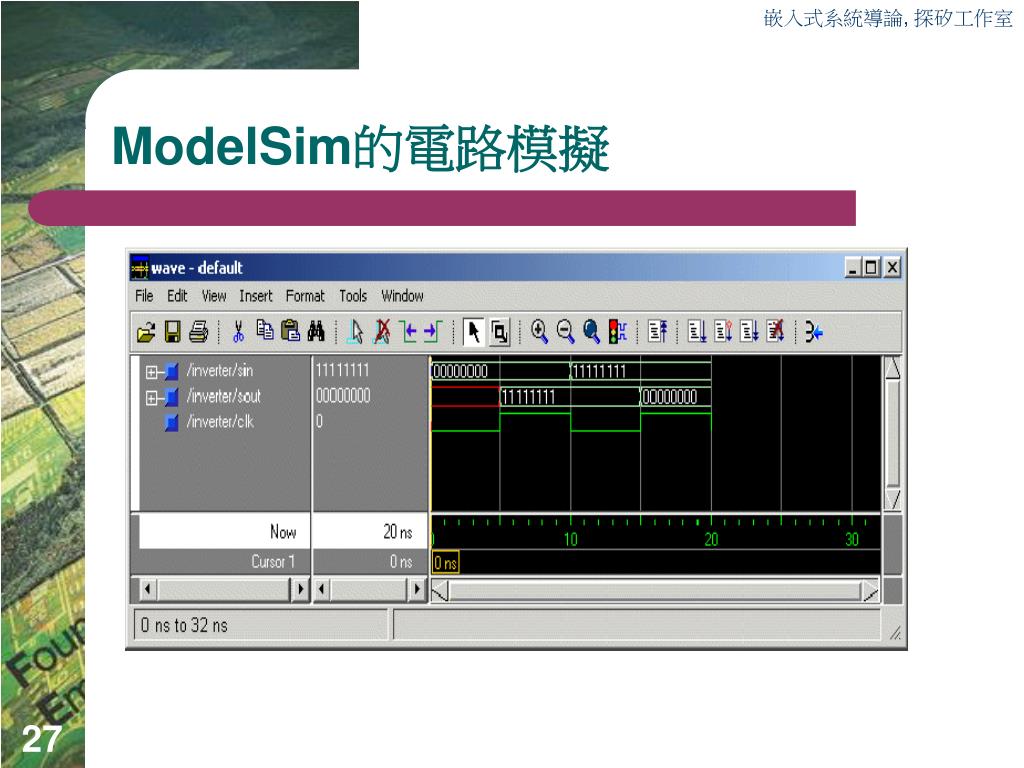The width and height of the screenshot is (1024, 768).
Task: Click the waveform vertical scrollbar track
Action: (893, 434)
